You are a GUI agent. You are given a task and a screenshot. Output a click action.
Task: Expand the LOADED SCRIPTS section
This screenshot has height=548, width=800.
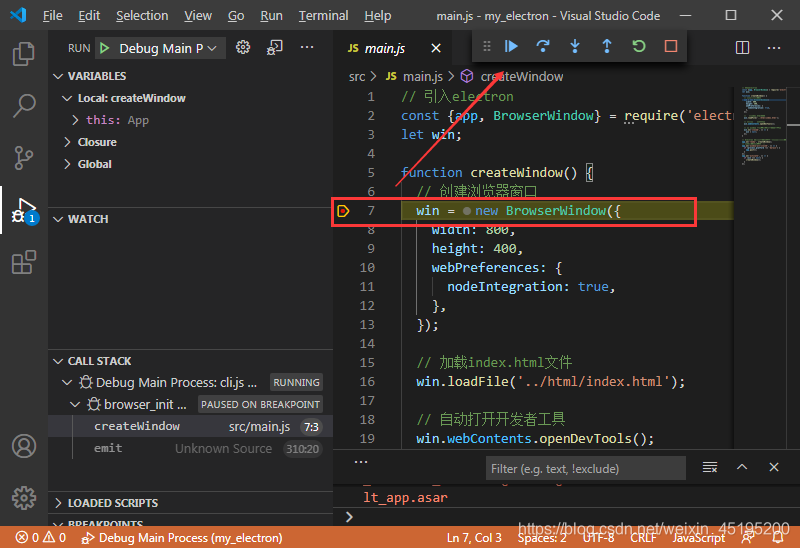[58, 503]
